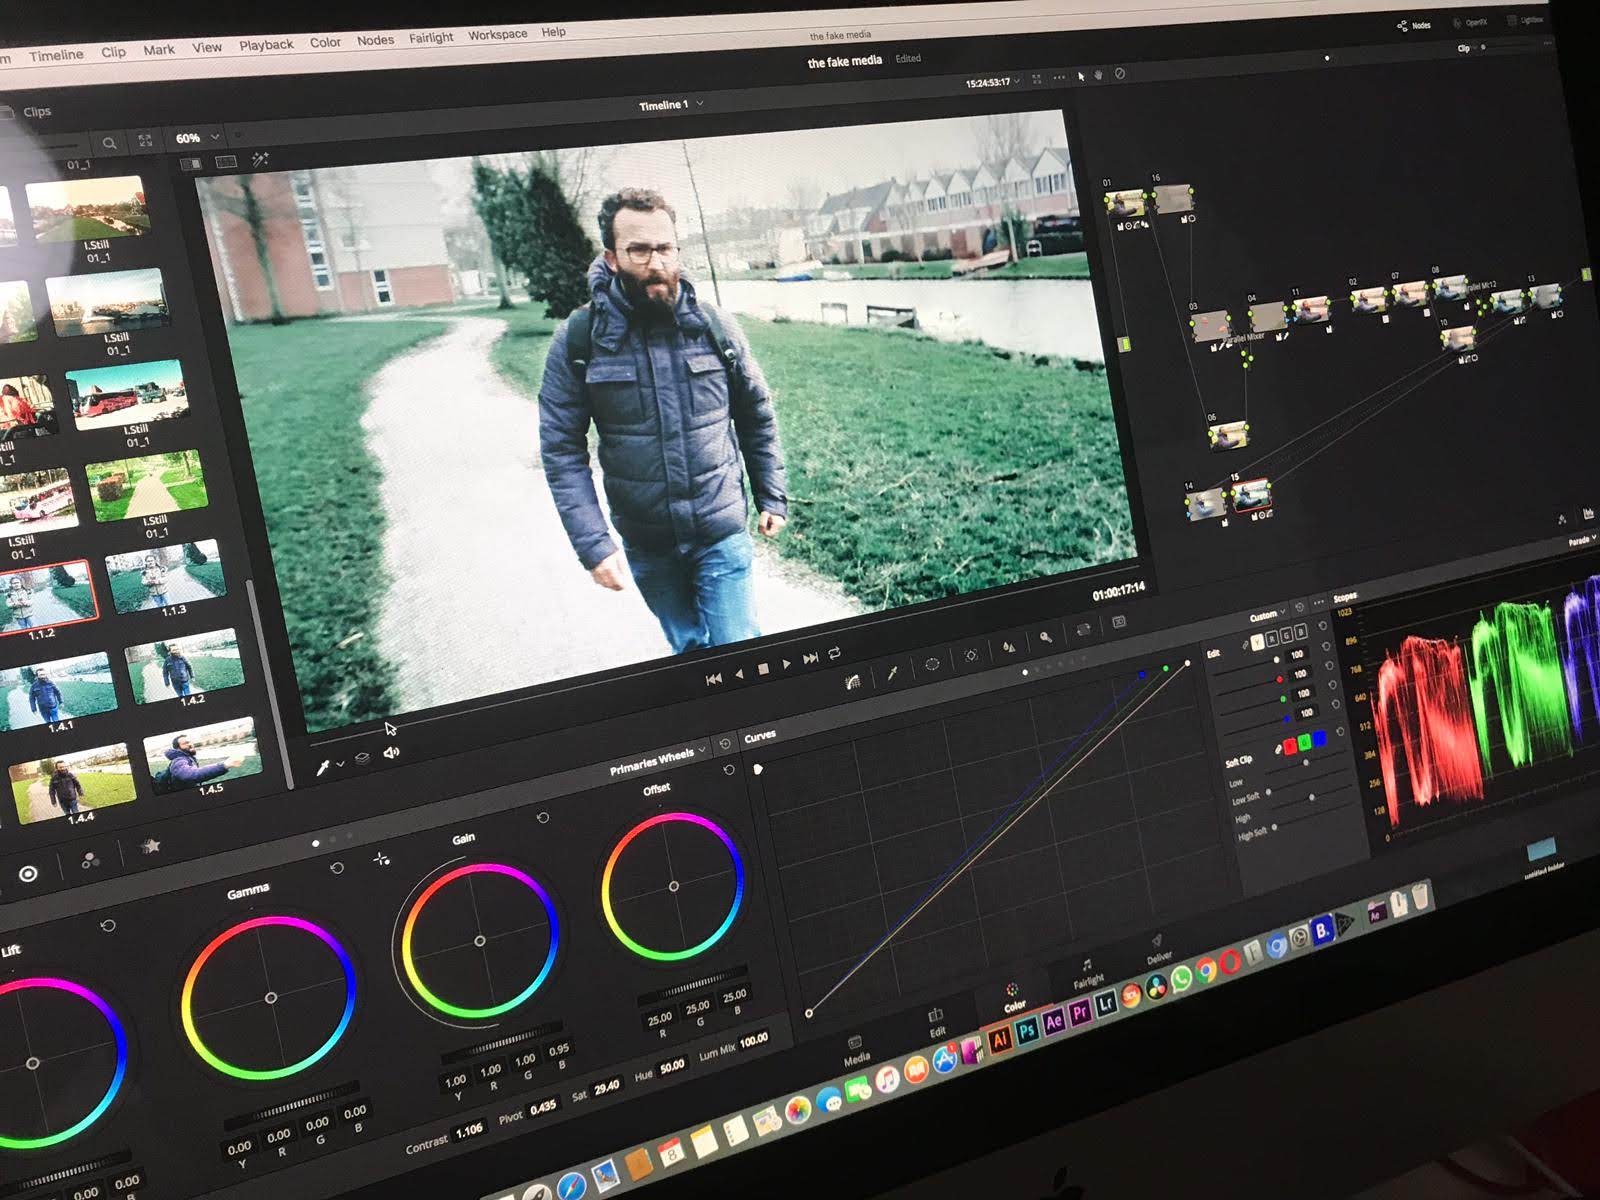Click the fit-to-window expand icon

[x=145, y=141]
